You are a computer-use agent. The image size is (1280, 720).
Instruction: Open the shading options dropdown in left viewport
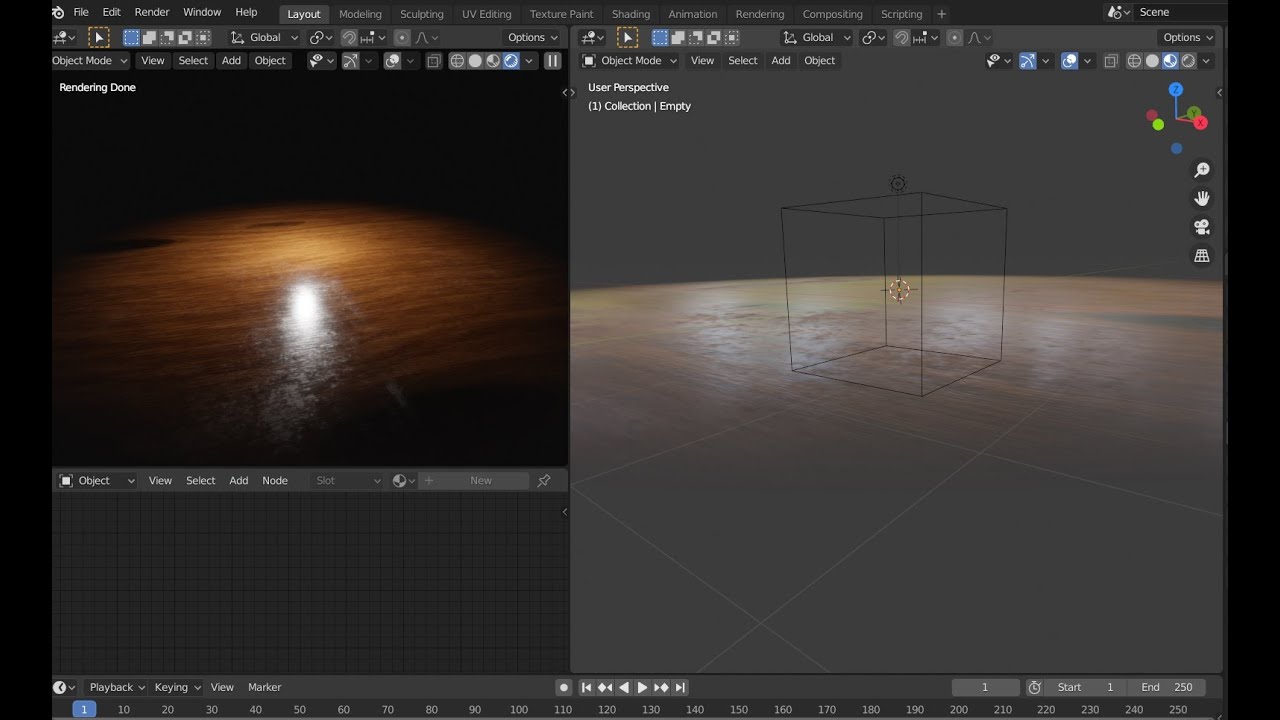tap(530, 61)
